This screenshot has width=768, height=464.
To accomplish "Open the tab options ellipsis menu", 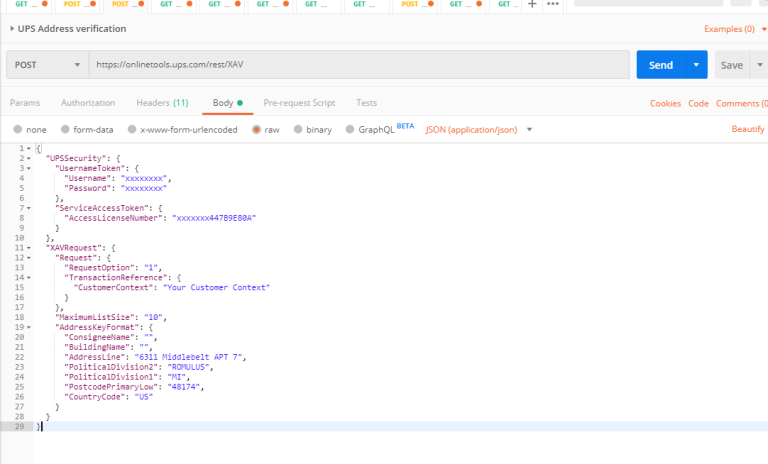I will 552,4.
